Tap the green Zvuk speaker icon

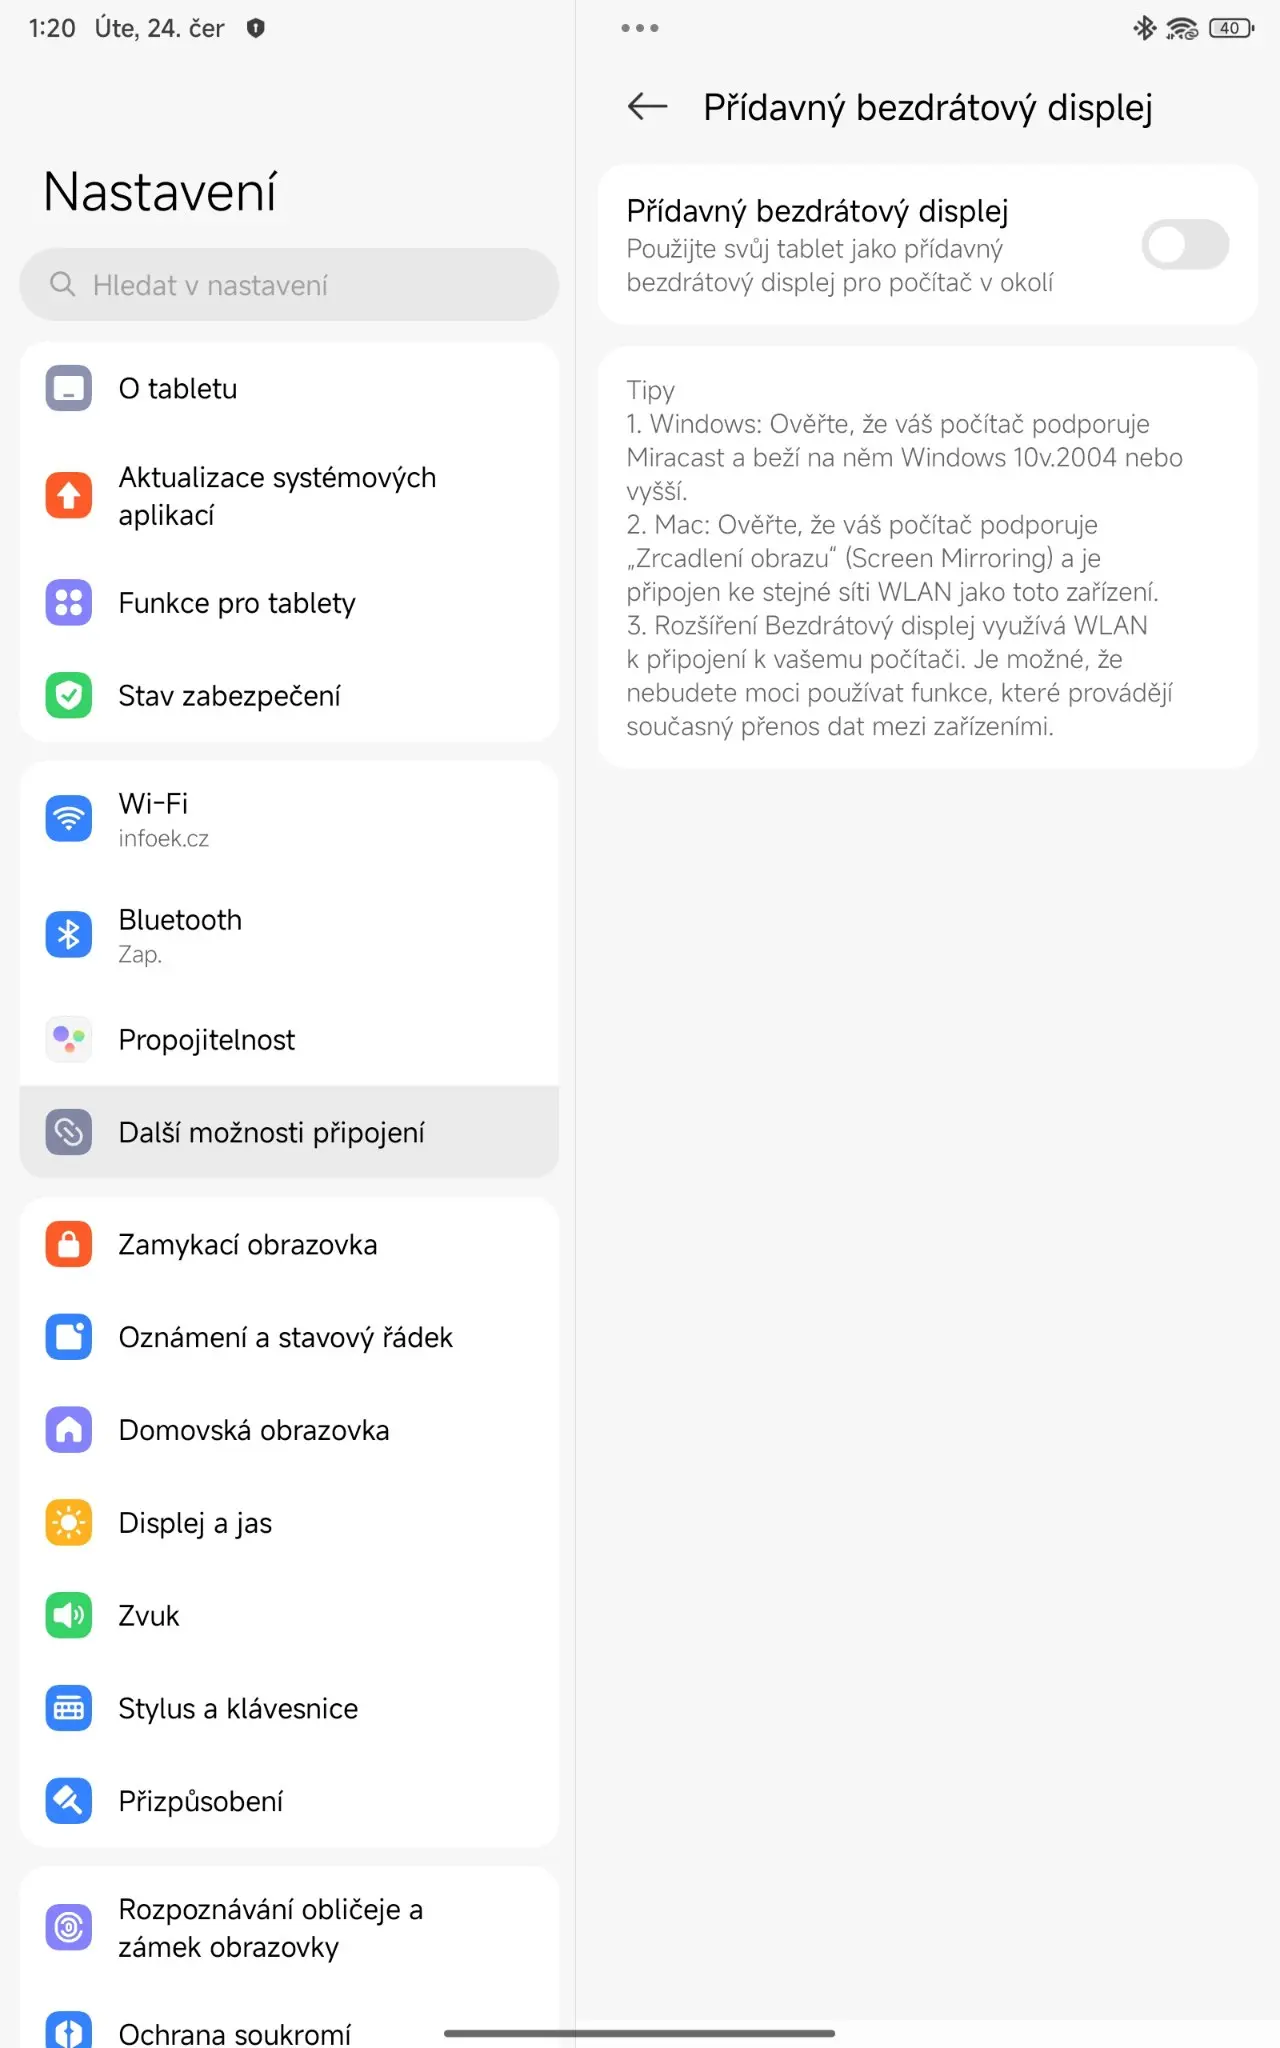69,1616
